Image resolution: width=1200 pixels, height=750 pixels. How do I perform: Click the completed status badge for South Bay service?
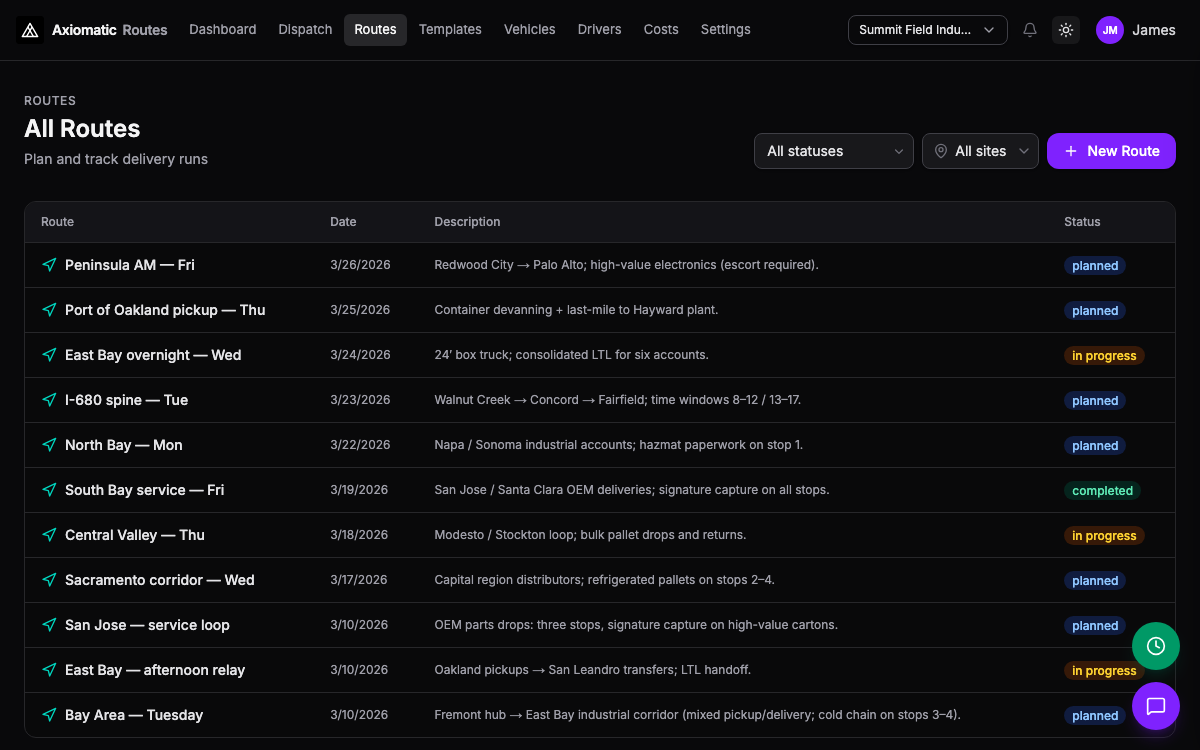(x=1102, y=491)
